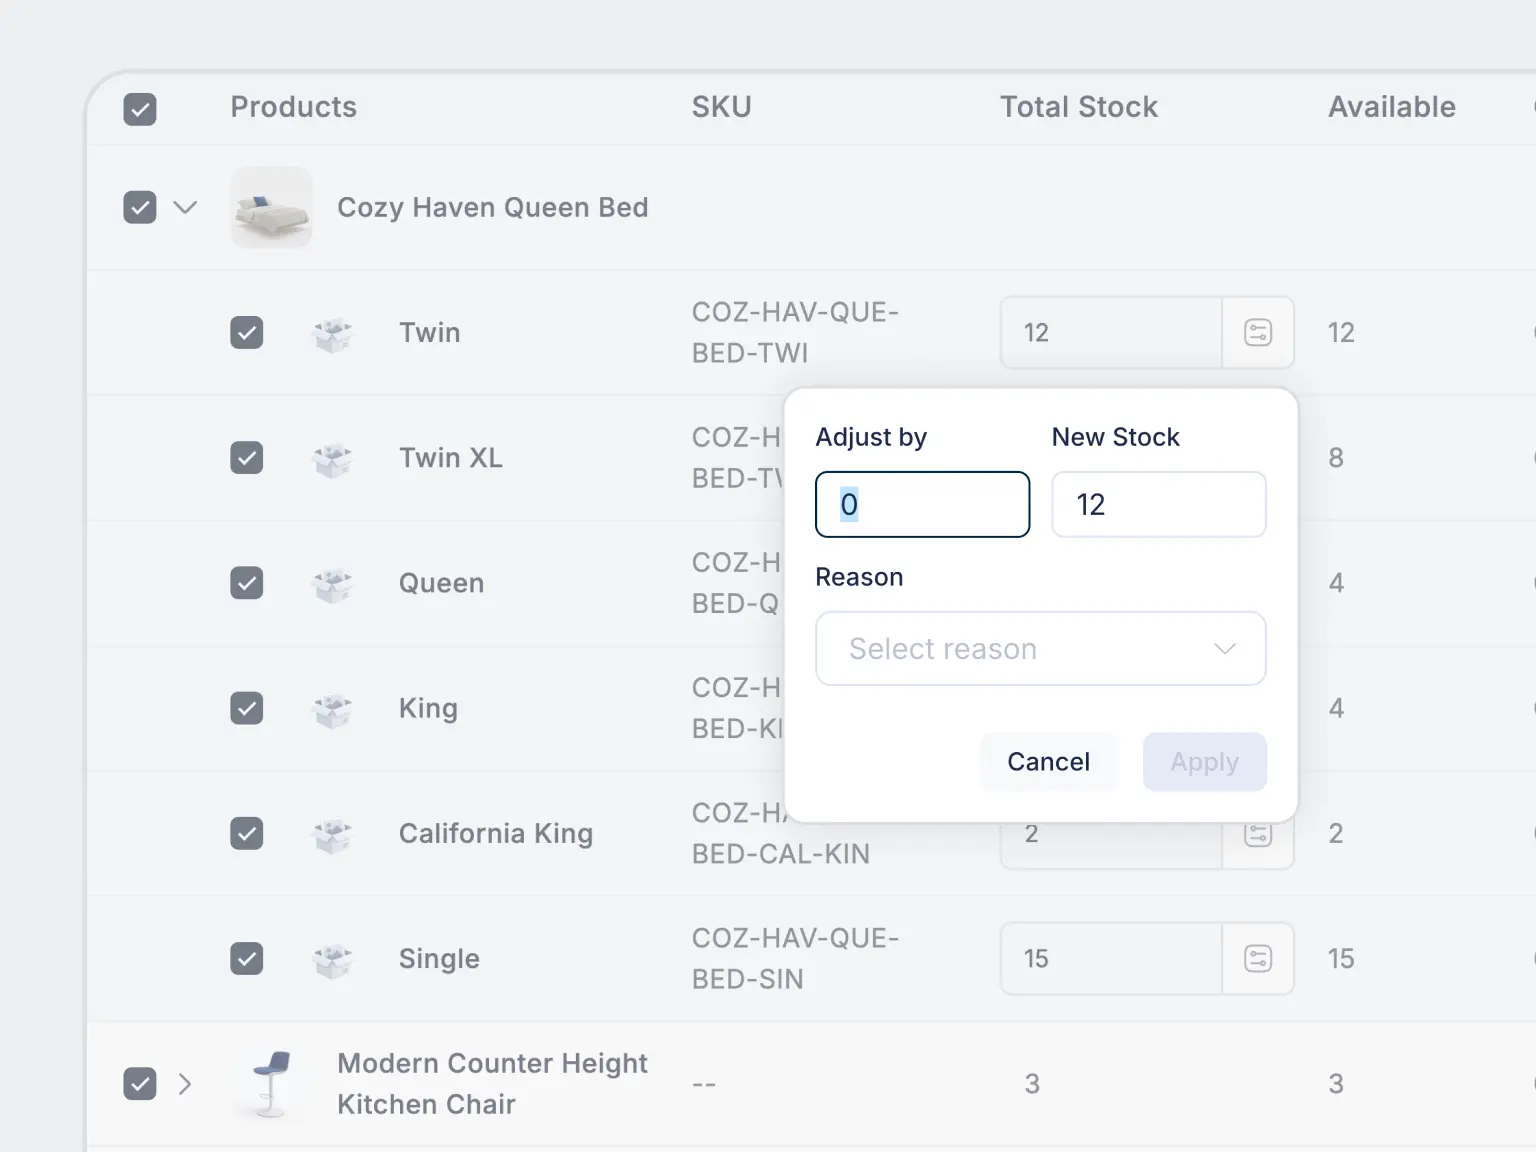The height and width of the screenshot is (1152, 1536).
Task: Open the Select reason dropdown
Action: point(1041,648)
